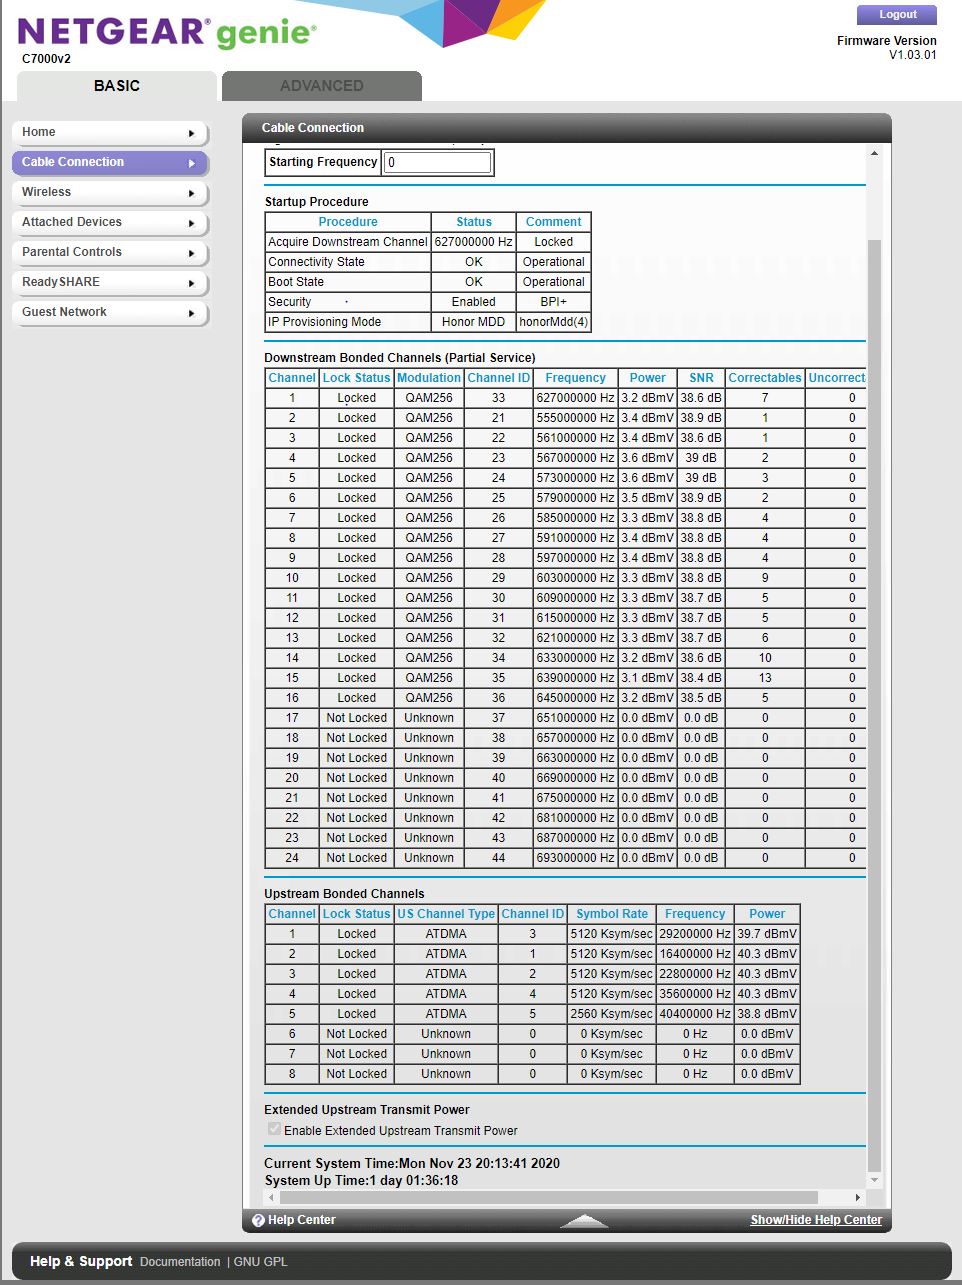This screenshot has height=1285, width=962.
Task: Switch to the BASIC tab
Action: 116,86
